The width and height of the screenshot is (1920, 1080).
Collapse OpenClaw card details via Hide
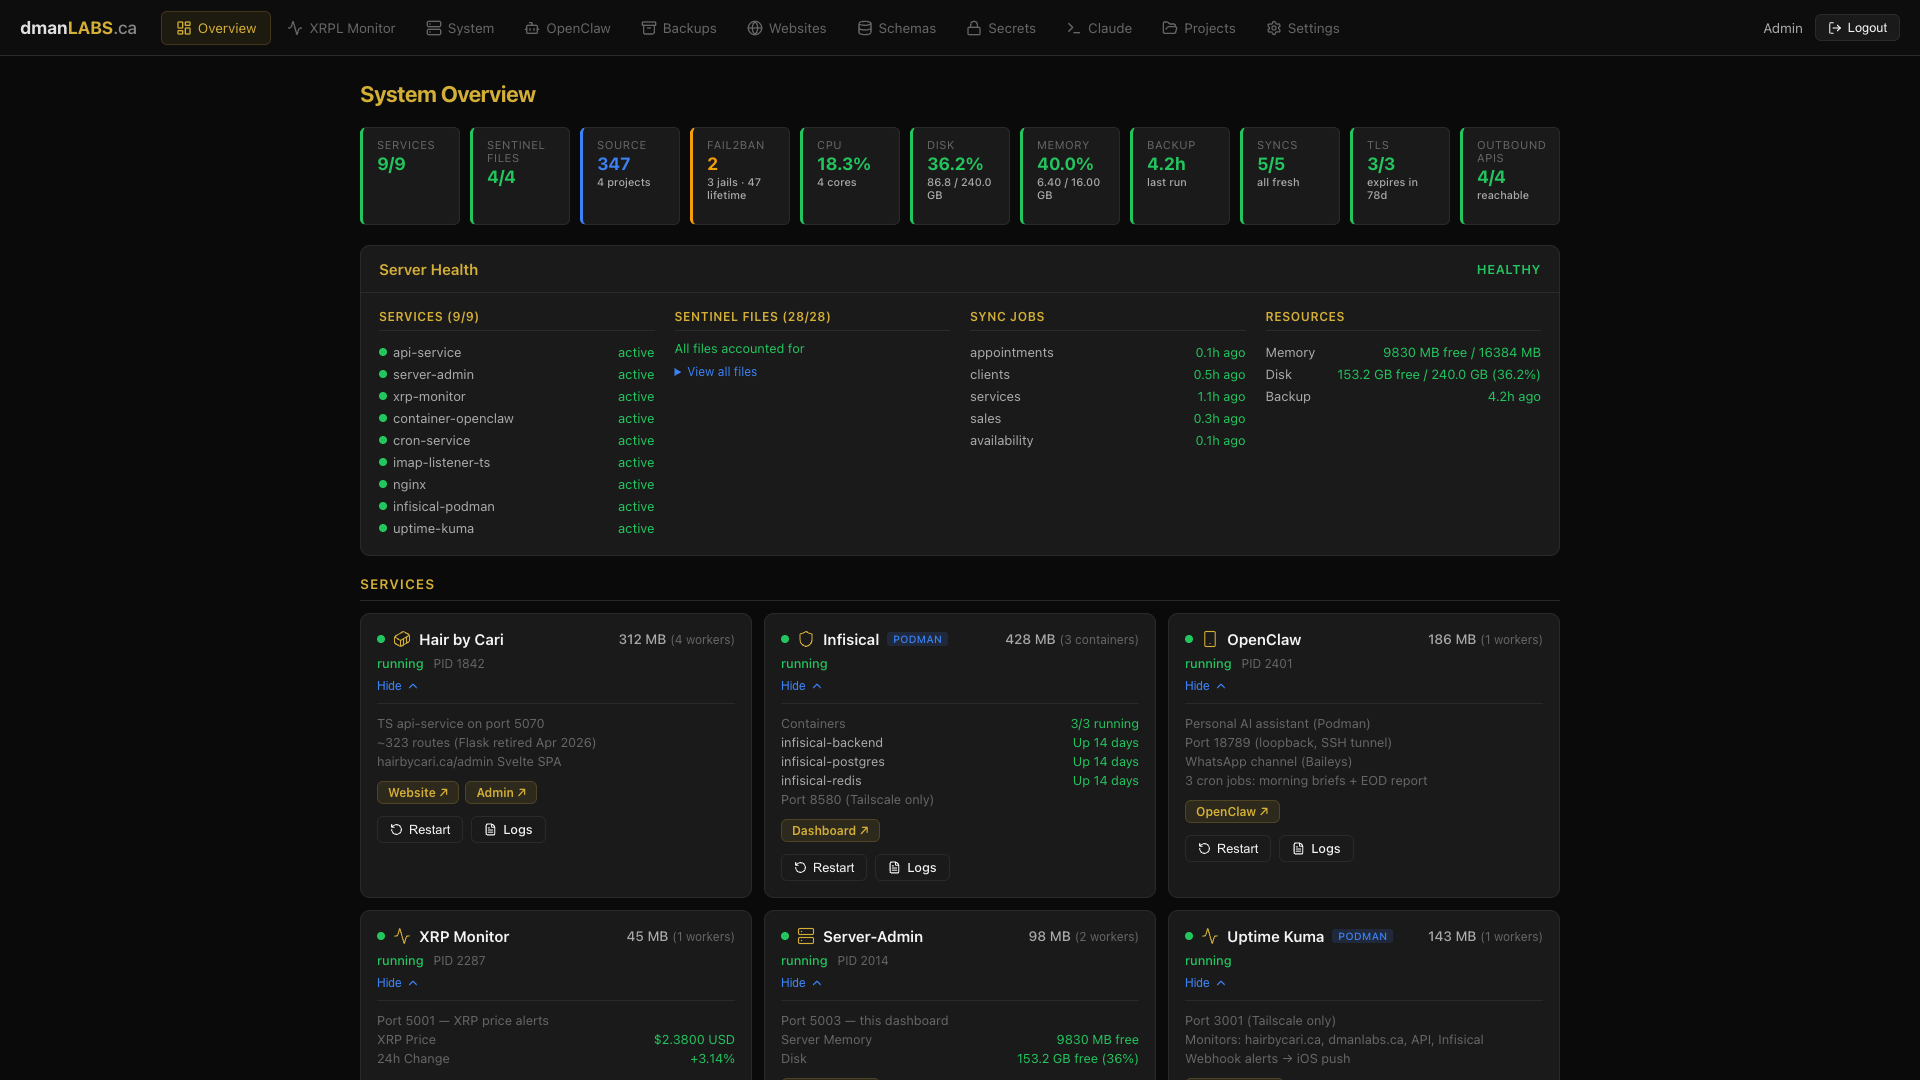coord(1205,686)
